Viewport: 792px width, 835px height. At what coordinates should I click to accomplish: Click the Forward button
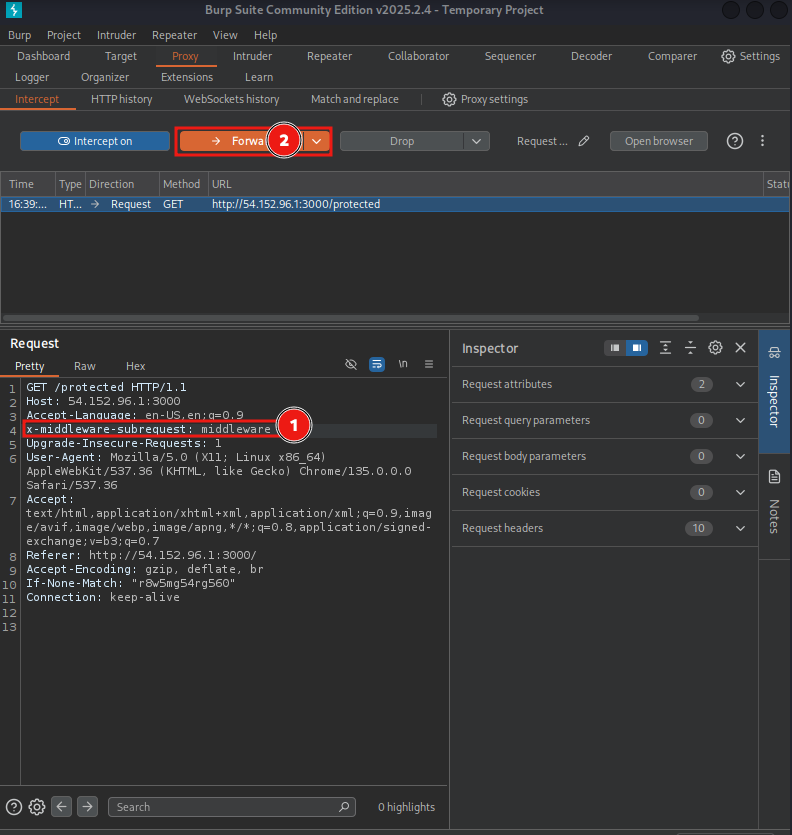coord(241,141)
